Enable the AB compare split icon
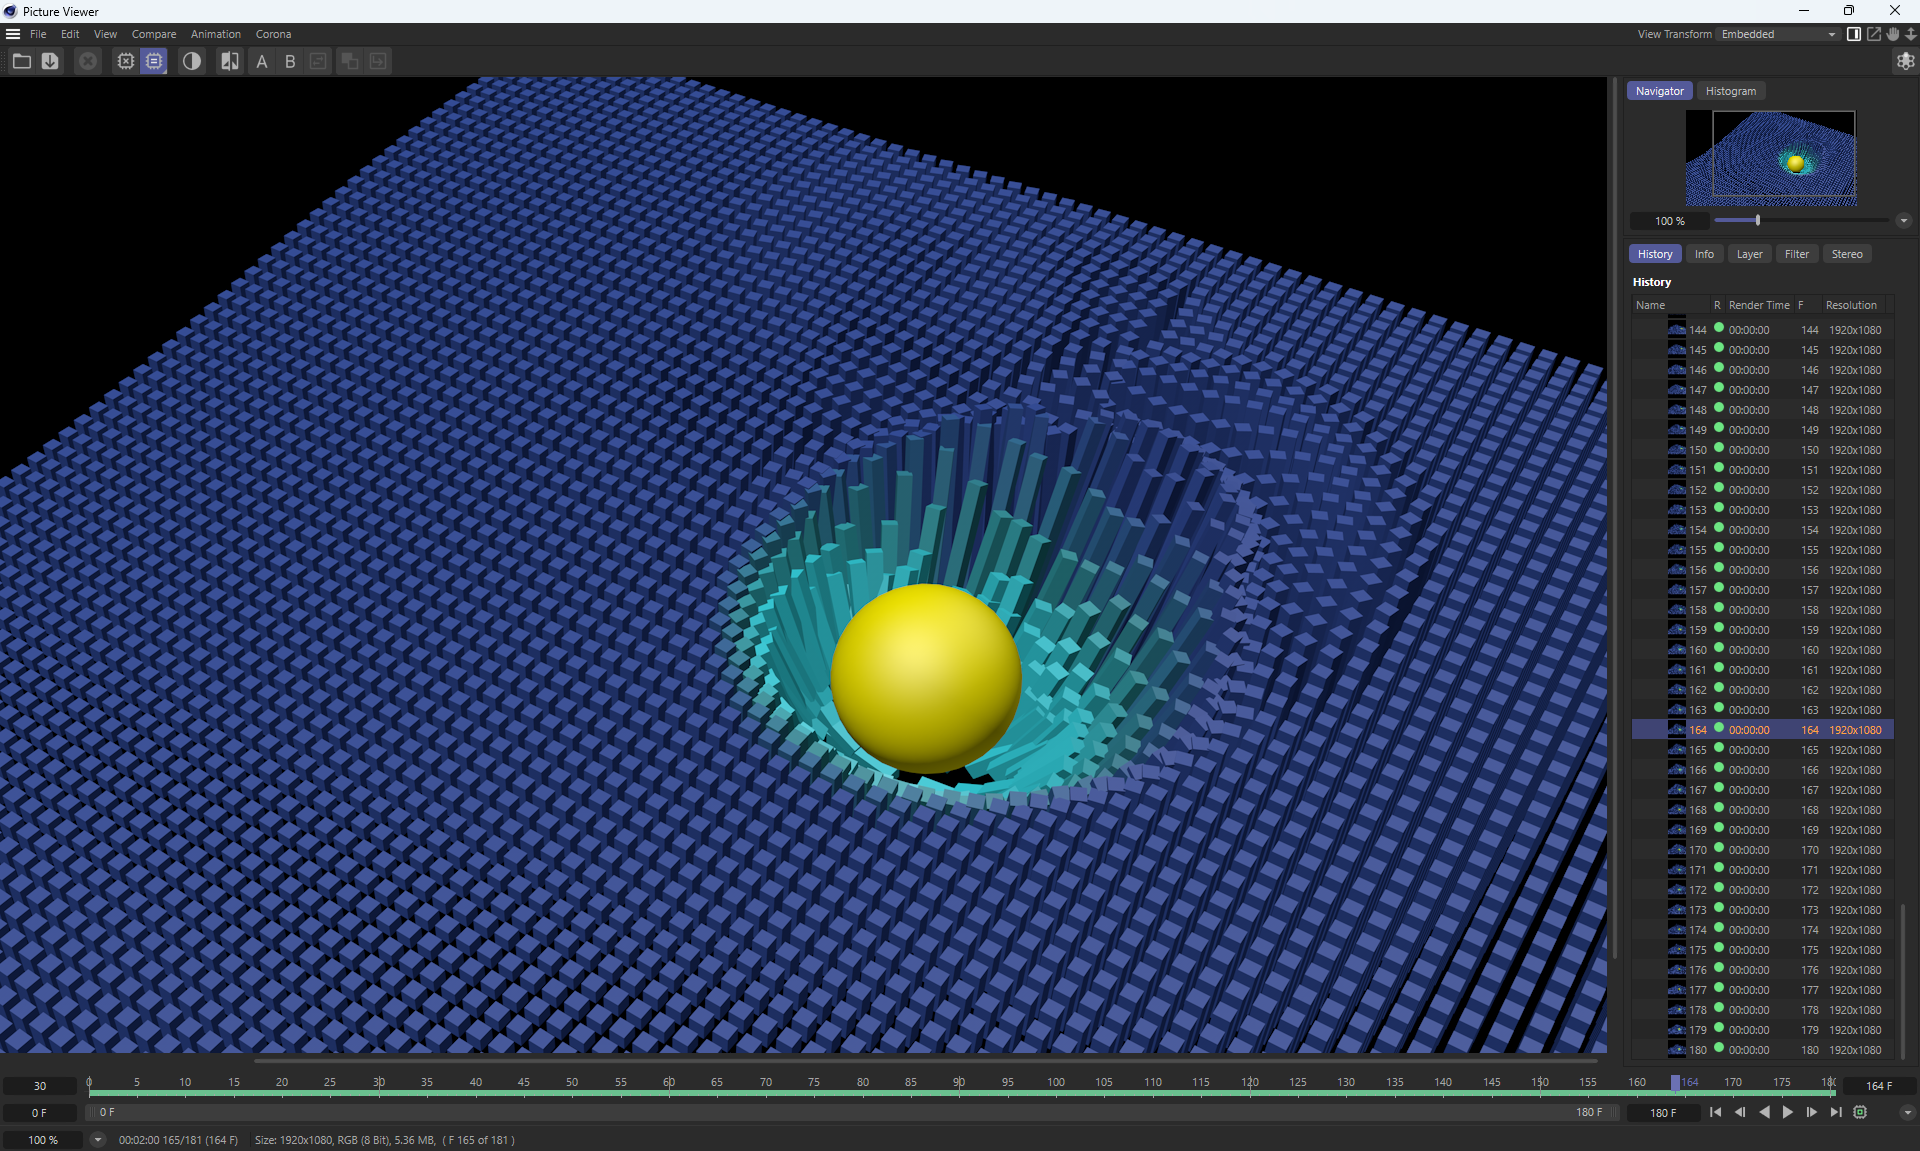1920x1151 pixels. coord(230,62)
